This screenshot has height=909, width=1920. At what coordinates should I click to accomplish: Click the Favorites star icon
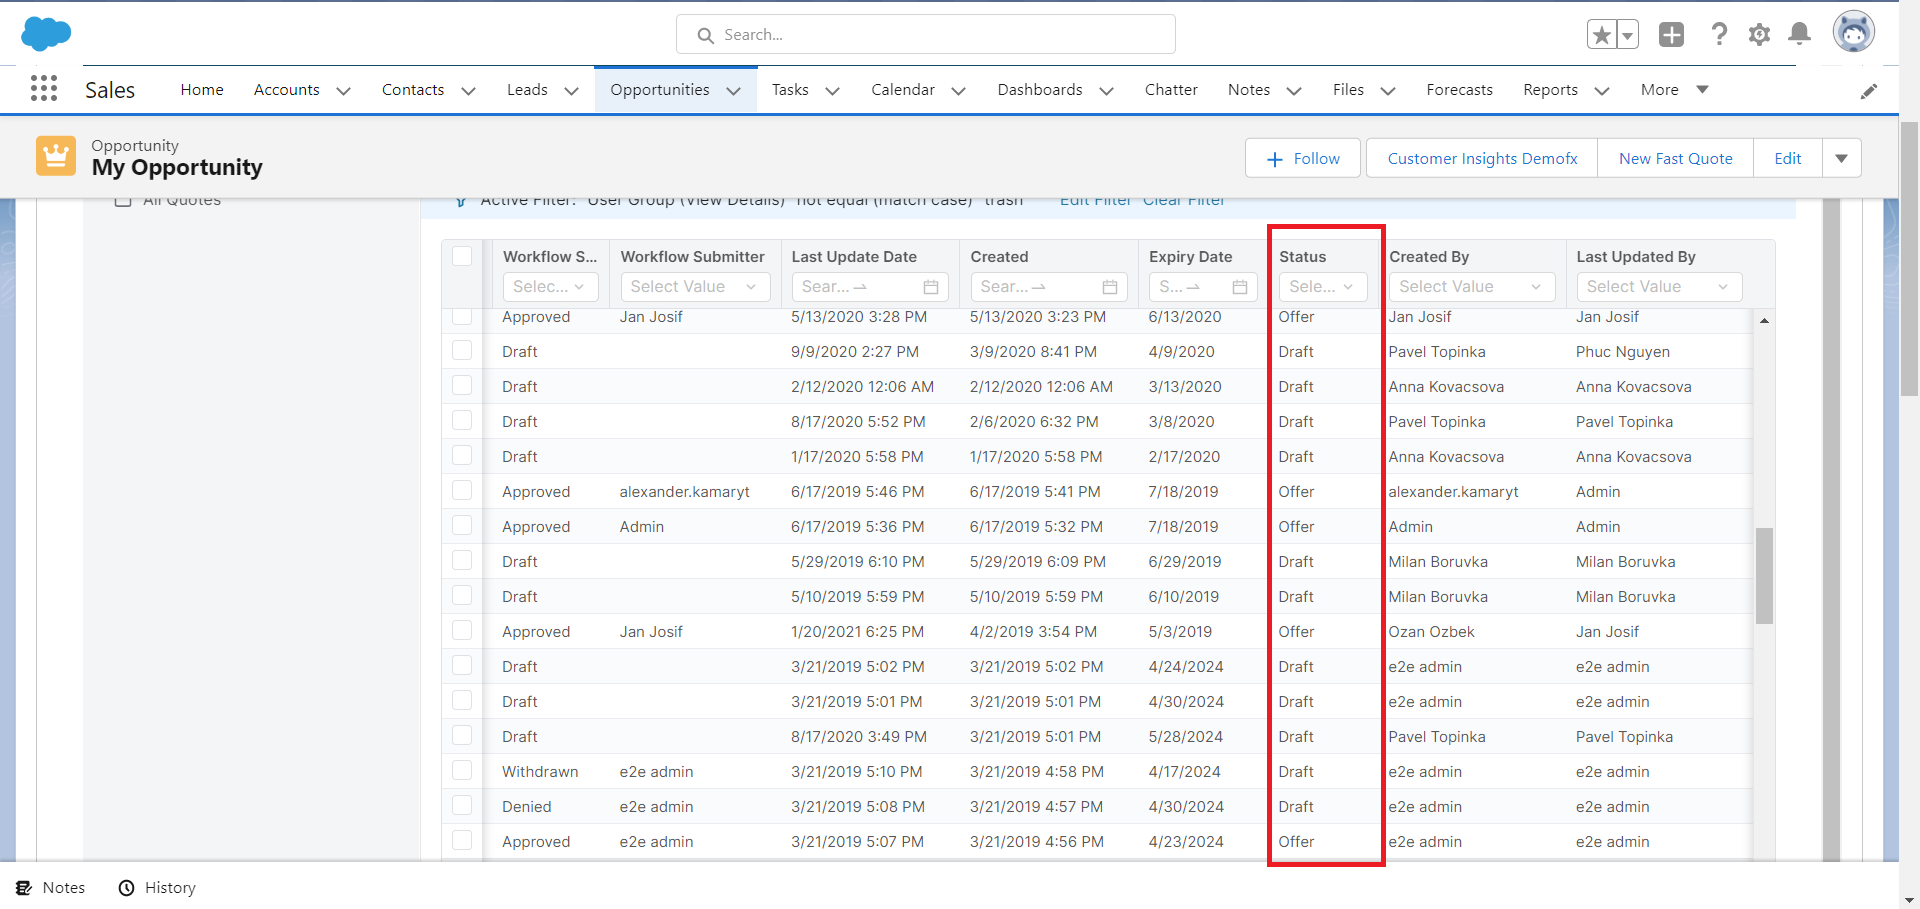1601,35
